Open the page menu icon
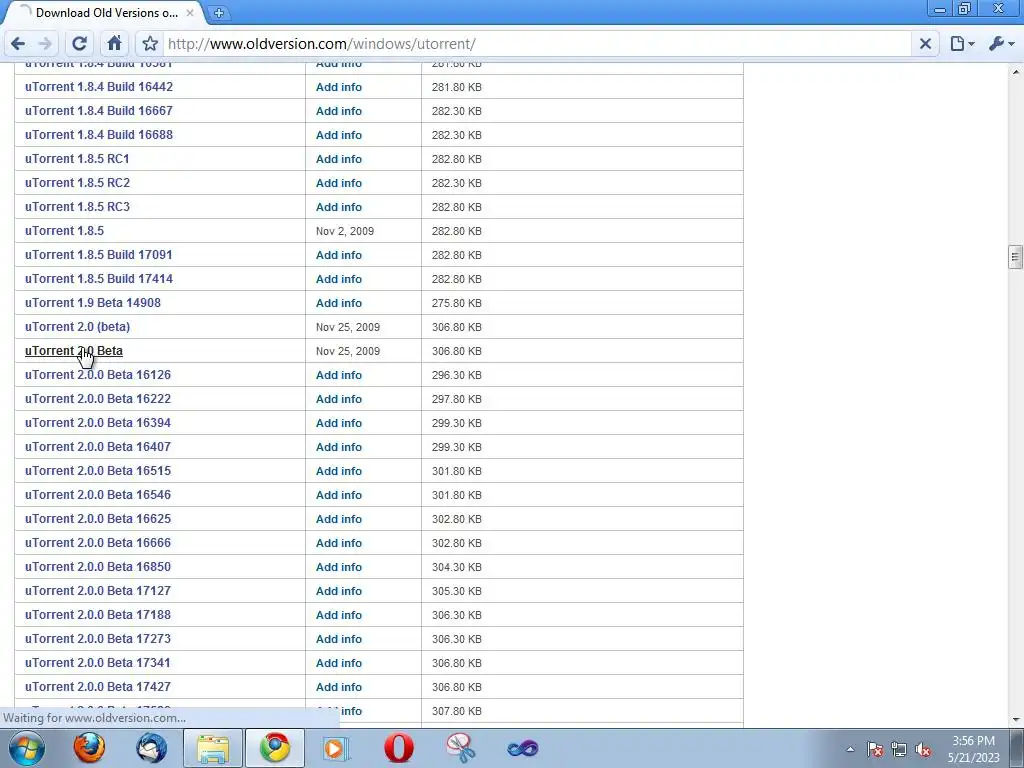Viewport: 1024px width, 768px height. click(x=962, y=44)
